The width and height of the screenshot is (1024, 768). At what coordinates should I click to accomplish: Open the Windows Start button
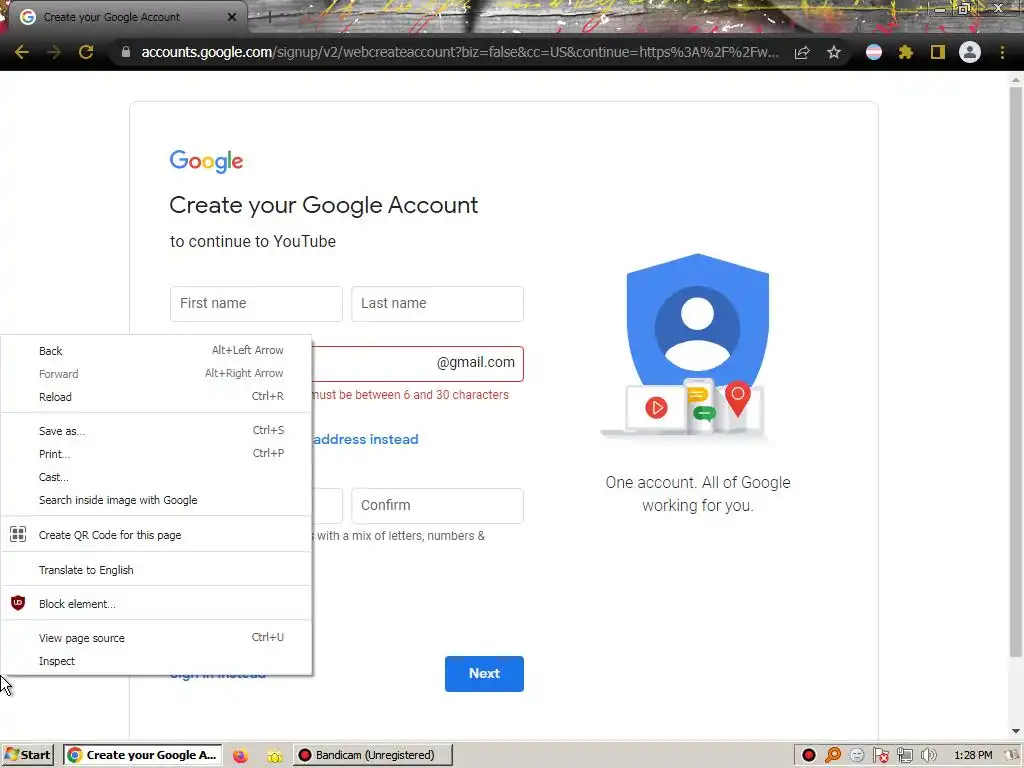click(x=28, y=755)
